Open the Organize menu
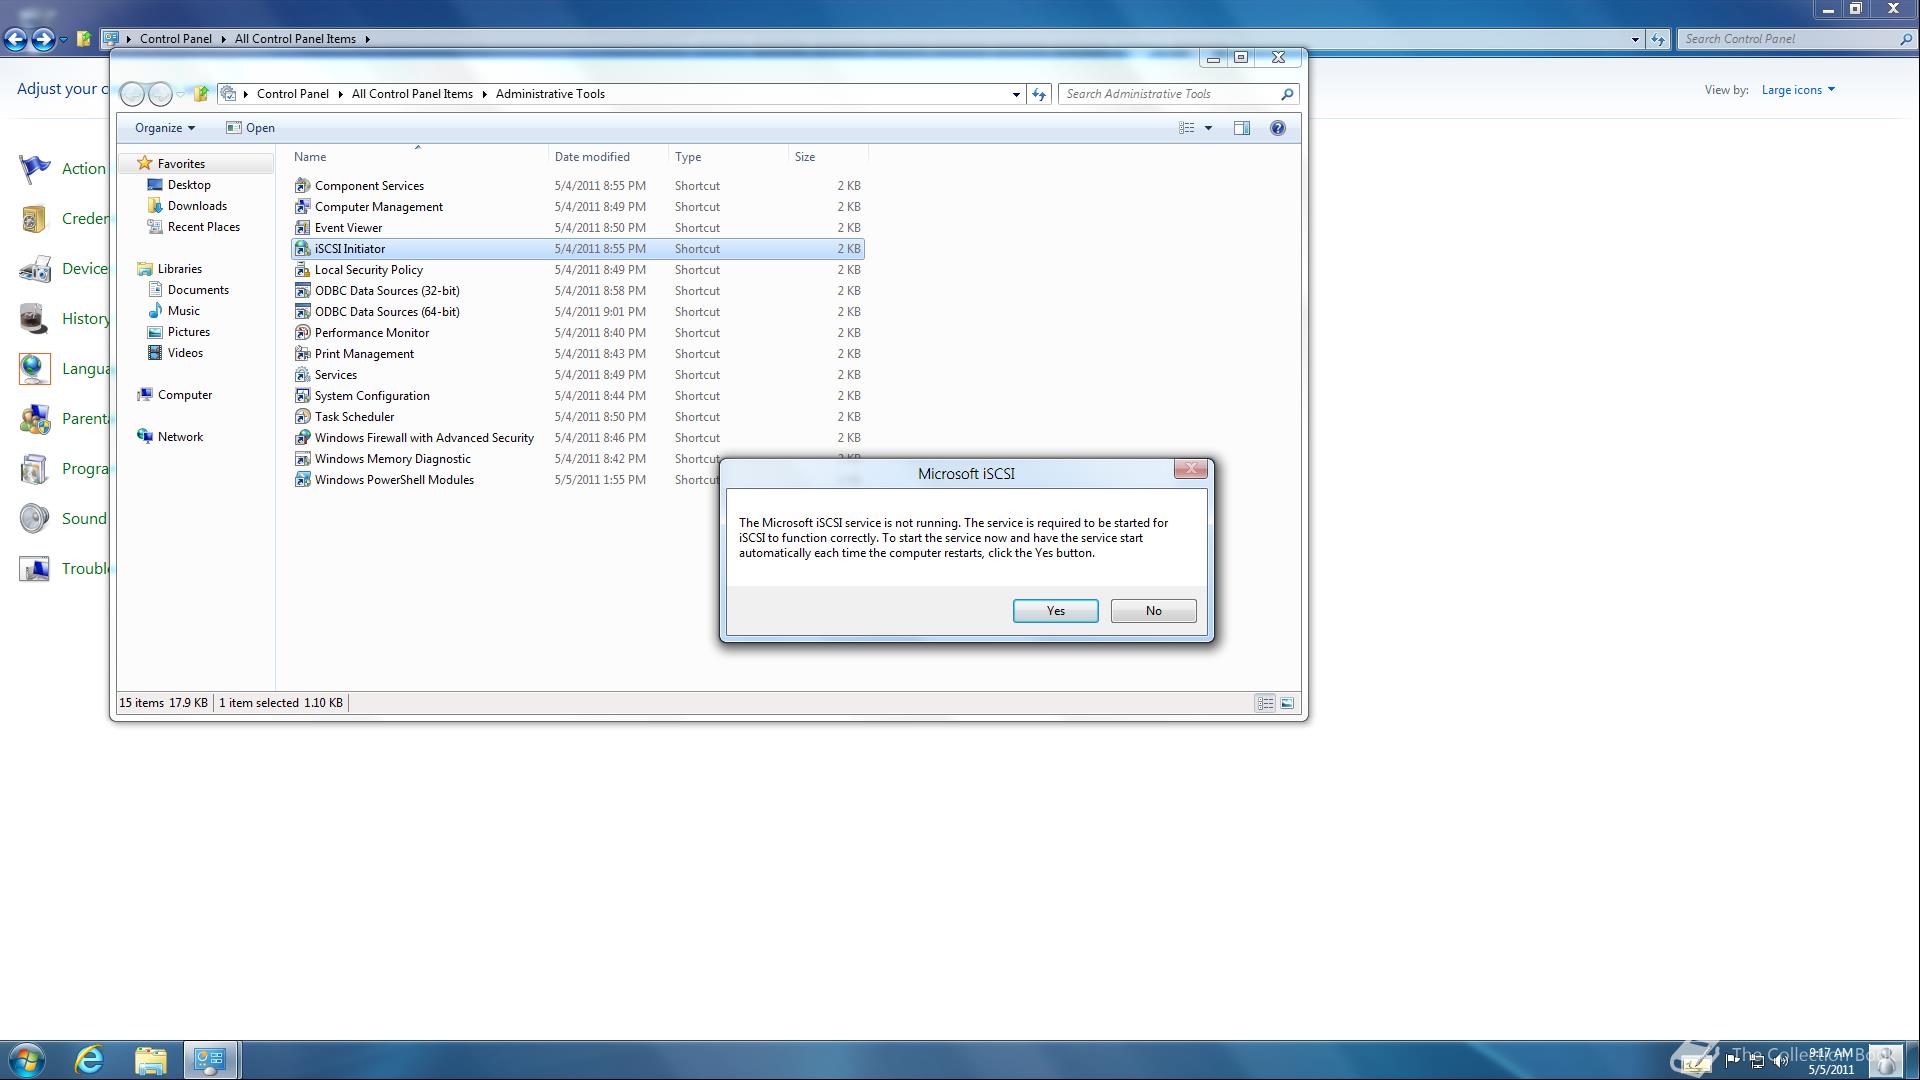 pyautogui.click(x=165, y=128)
